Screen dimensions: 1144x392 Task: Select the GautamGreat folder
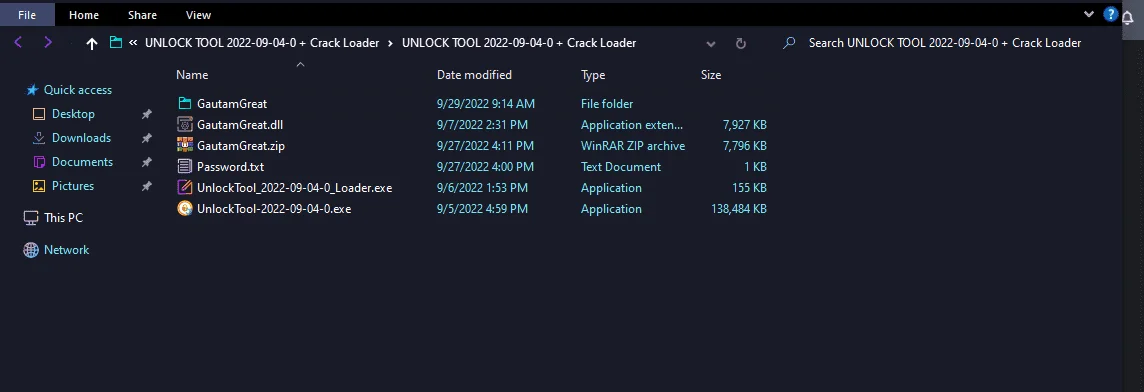click(x=232, y=104)
